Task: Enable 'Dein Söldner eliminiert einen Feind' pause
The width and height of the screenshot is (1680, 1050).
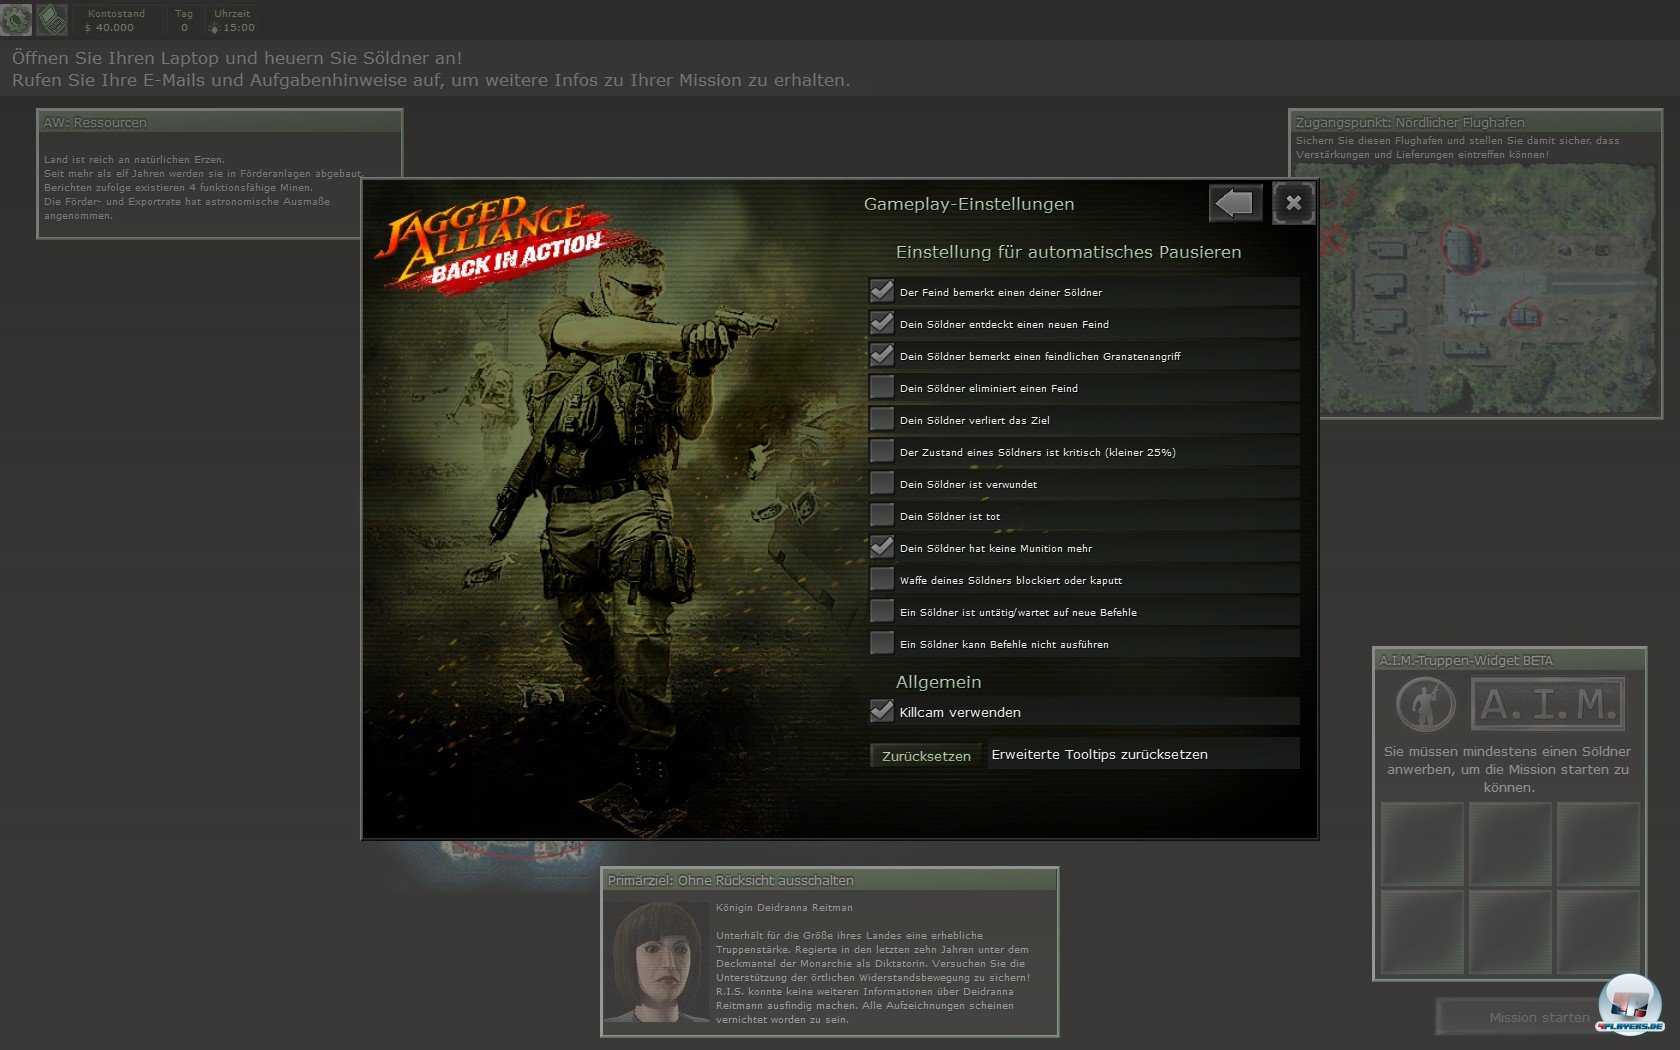Action: point(882,387)
